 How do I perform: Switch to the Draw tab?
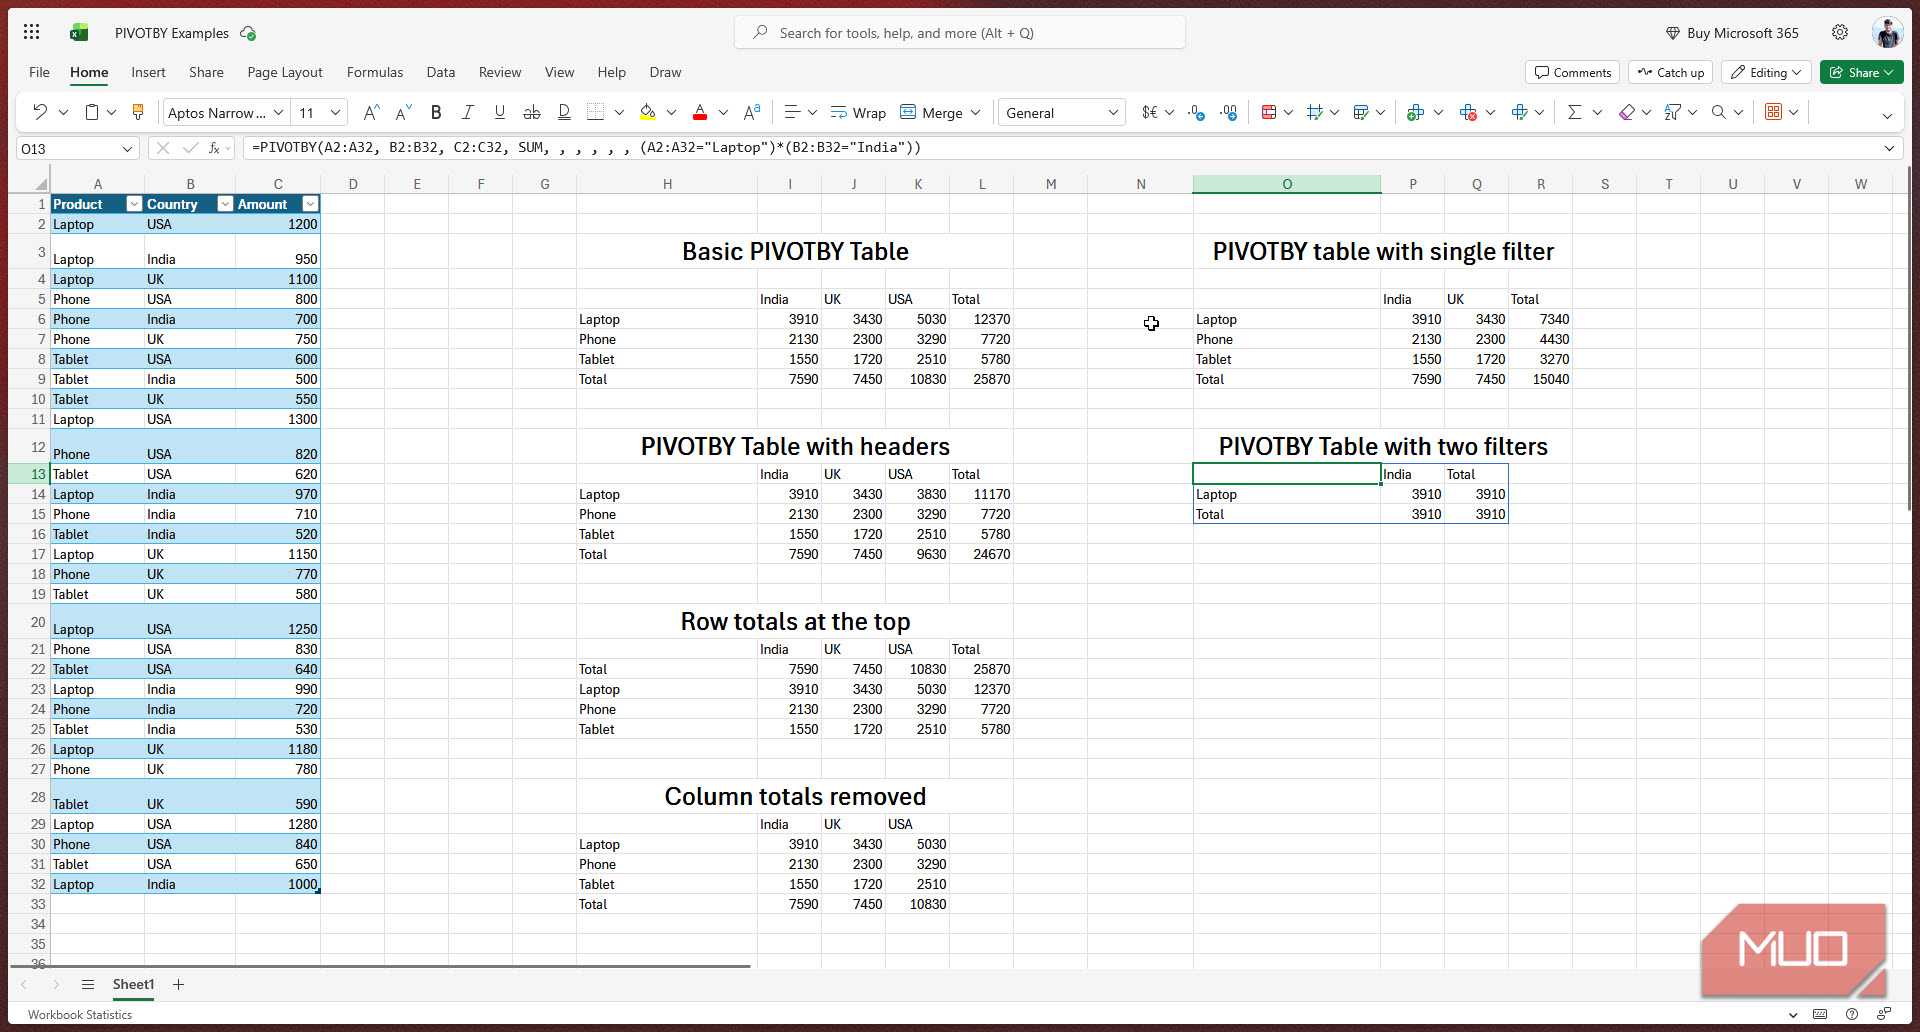point(665,72)
